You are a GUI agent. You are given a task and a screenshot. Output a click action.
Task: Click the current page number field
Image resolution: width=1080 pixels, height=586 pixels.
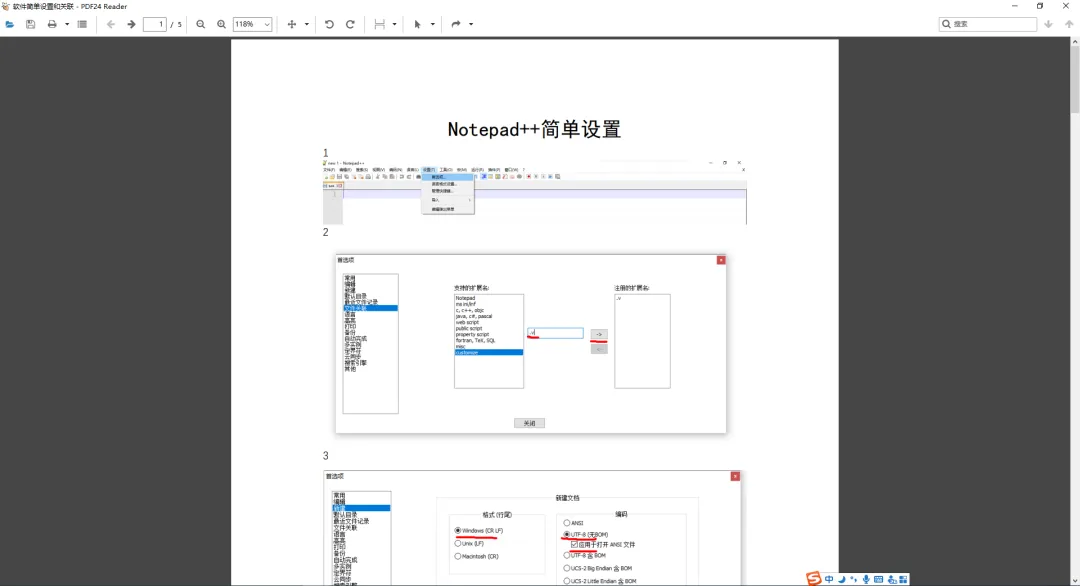pos(155,24)
